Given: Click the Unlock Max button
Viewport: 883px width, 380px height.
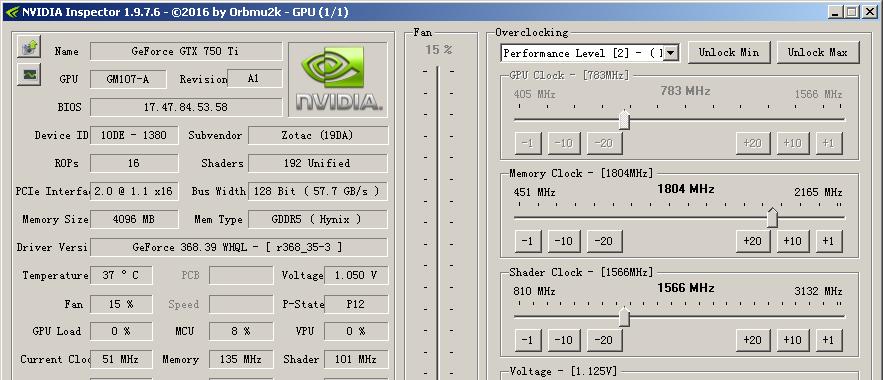Looking at the screenshot, I should (x=818, y=52).
